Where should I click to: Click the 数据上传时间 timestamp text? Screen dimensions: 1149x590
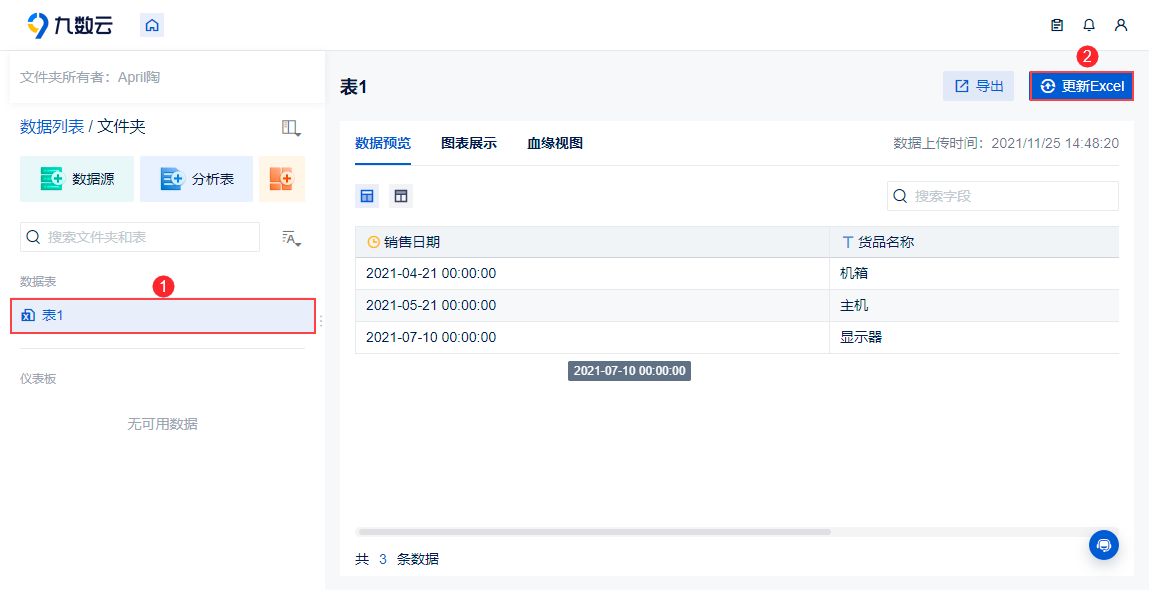(1006, 143)
